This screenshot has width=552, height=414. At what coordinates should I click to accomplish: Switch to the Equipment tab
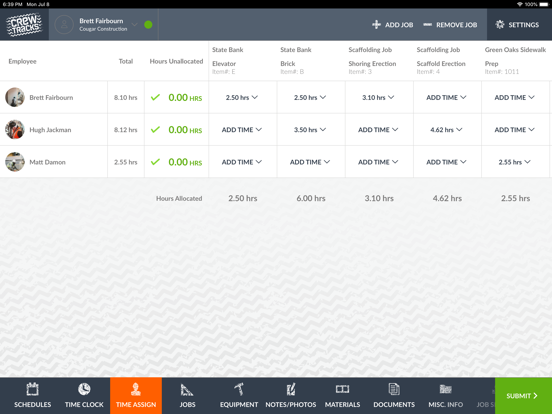coord(239,396)
